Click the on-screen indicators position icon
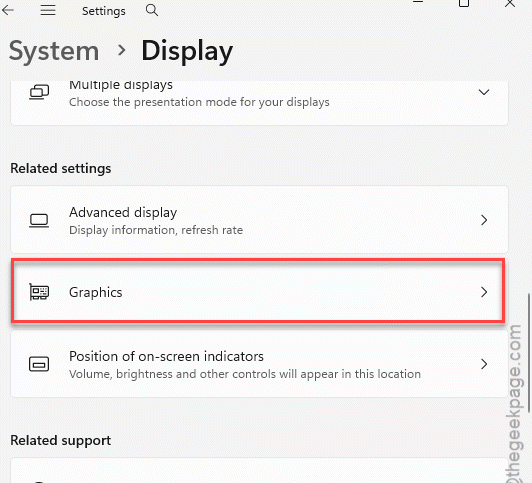This screenshot has height=483, width=532. coord(39,364)
